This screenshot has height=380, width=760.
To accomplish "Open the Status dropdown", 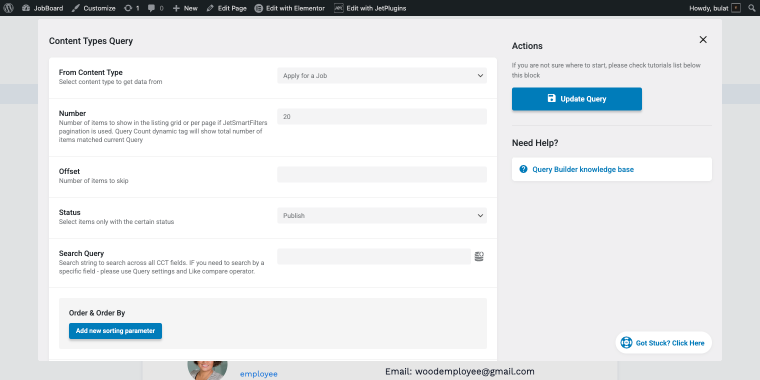I will point(382,216).
